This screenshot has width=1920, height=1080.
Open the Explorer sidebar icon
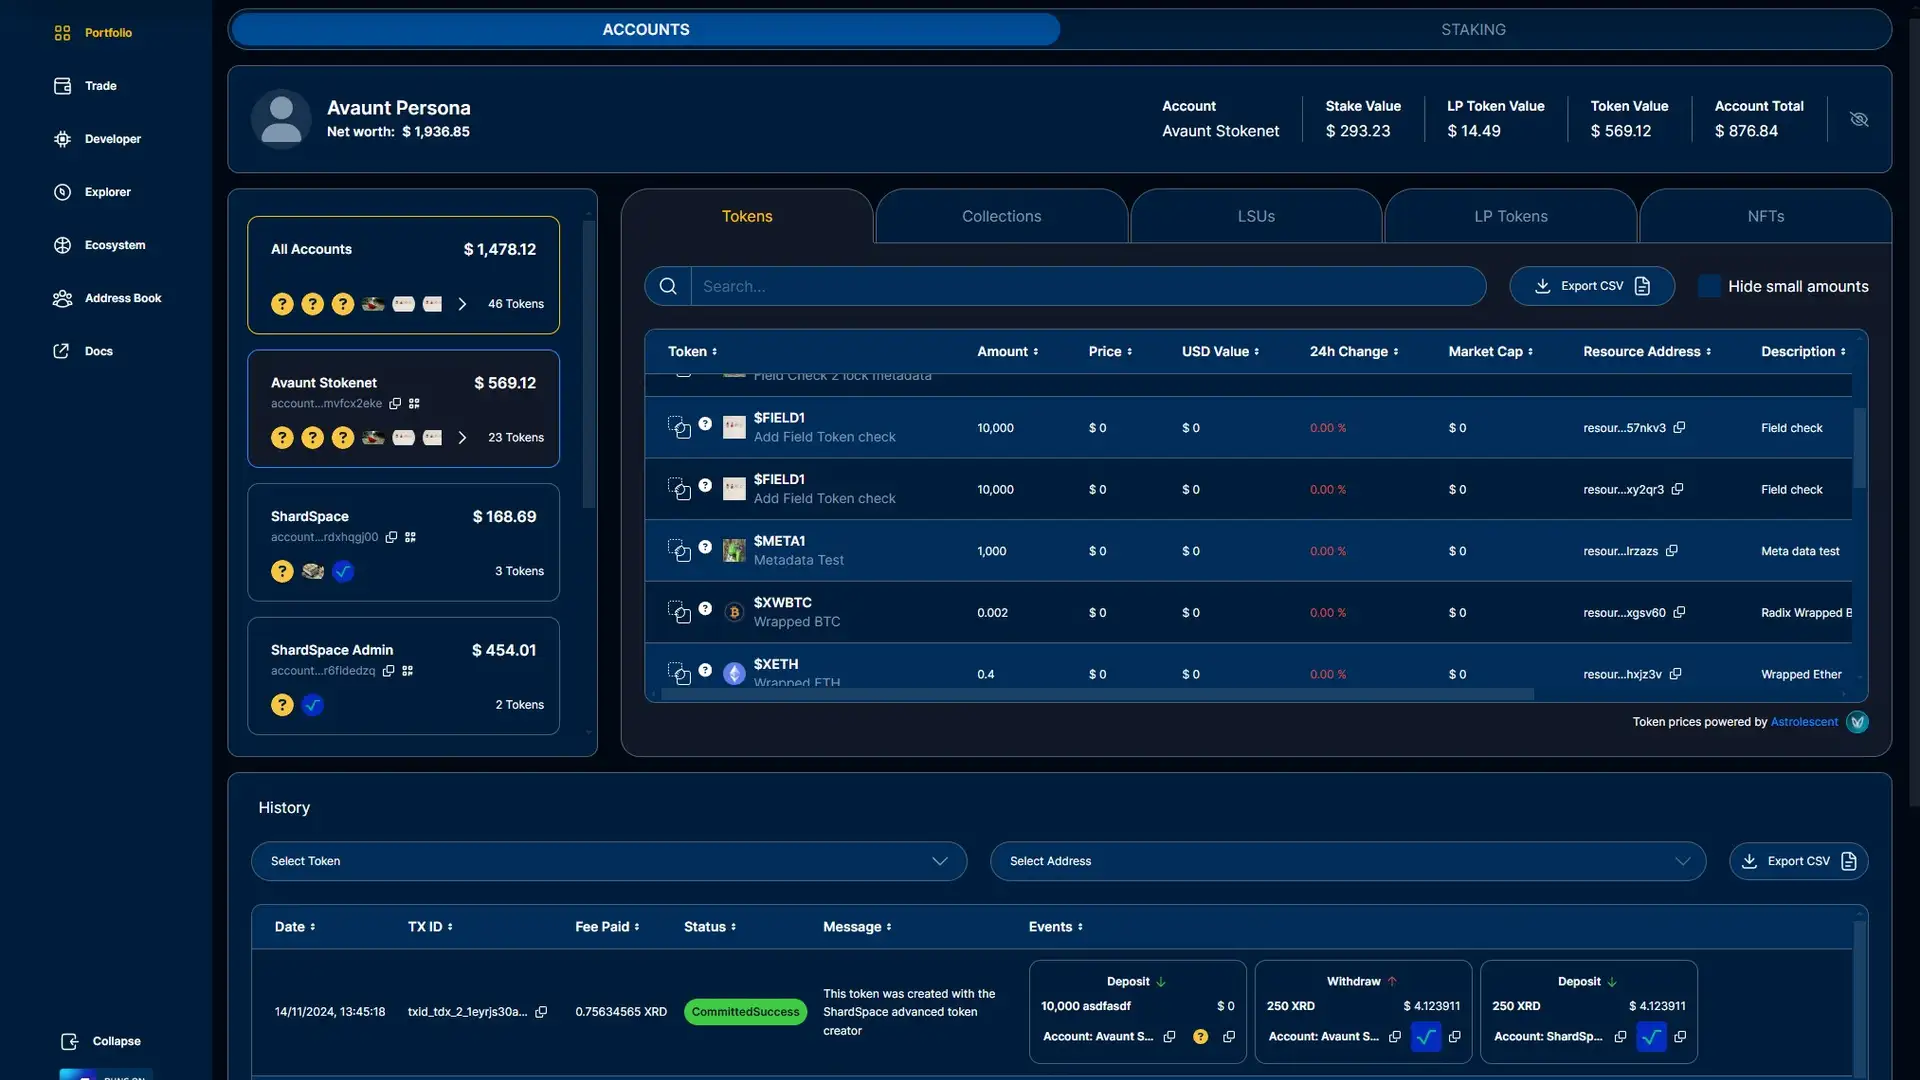coord(62,192)
